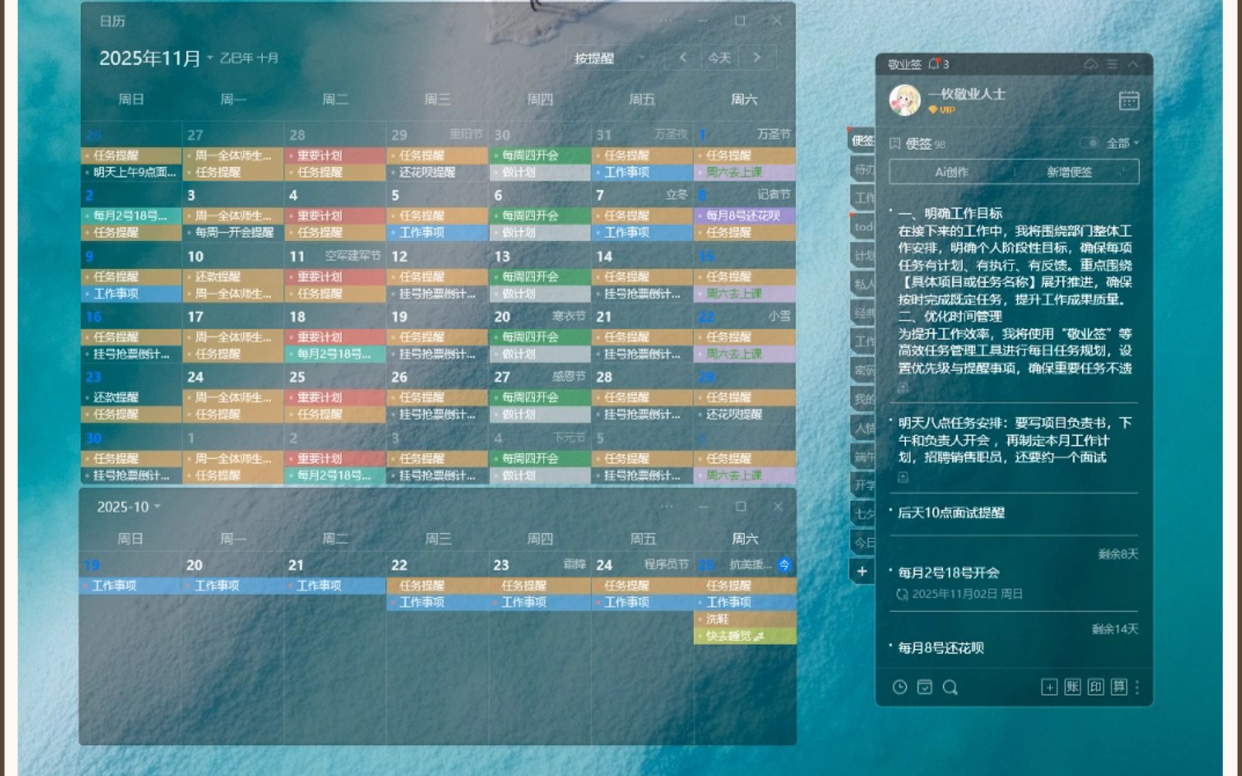Viewport: 1242px width, 776px height.
Task: Select the tod category tab
Action: click(862, 227)
